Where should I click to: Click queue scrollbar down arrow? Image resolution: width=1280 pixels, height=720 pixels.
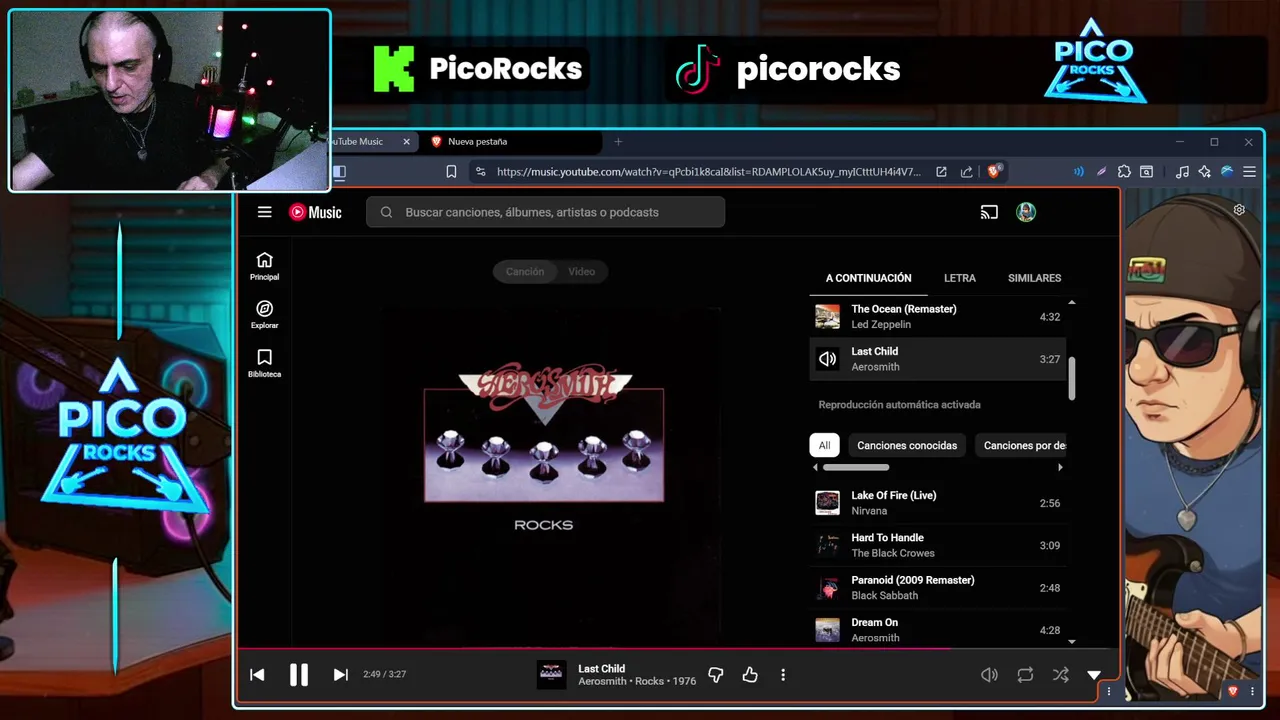coord(1072,641)
